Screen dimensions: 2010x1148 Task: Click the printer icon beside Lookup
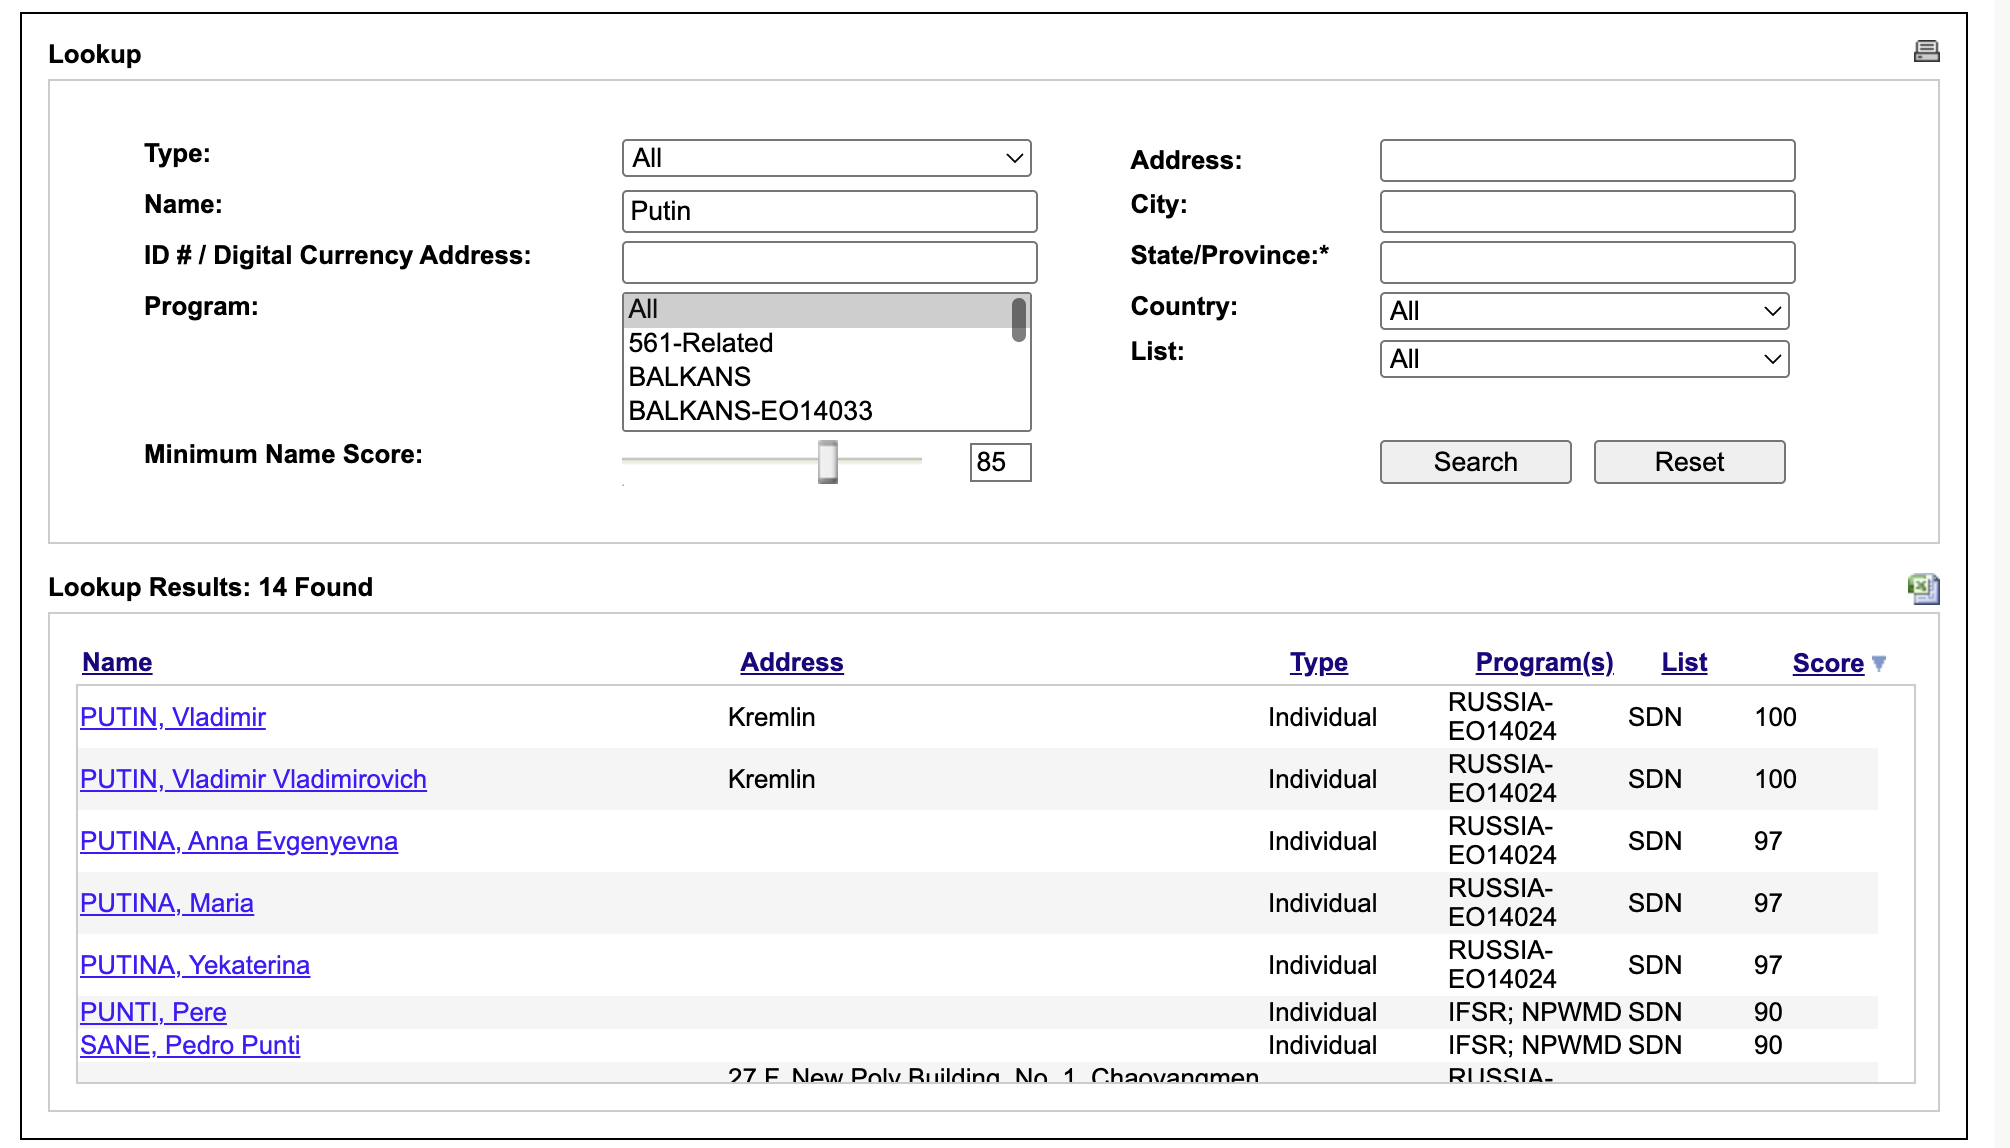point(1926,51)
